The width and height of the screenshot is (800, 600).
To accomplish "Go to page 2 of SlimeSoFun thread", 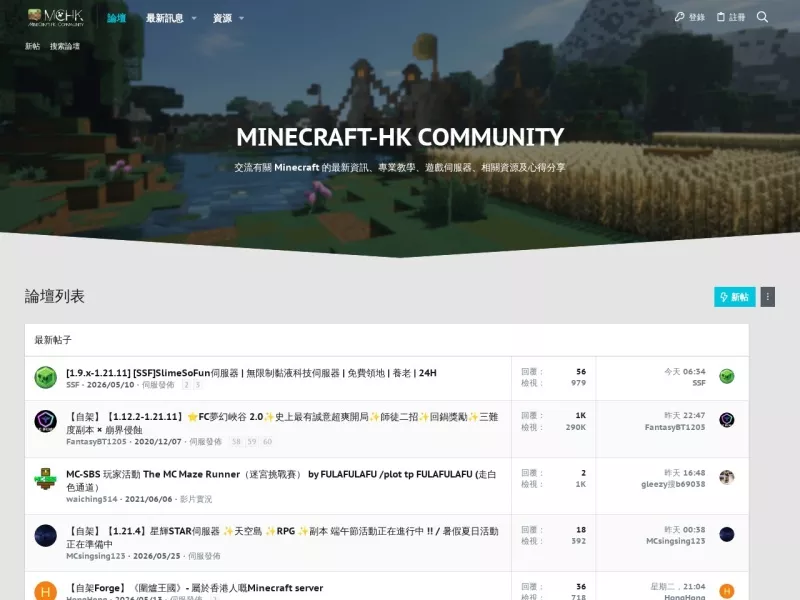I will [187, 385].
